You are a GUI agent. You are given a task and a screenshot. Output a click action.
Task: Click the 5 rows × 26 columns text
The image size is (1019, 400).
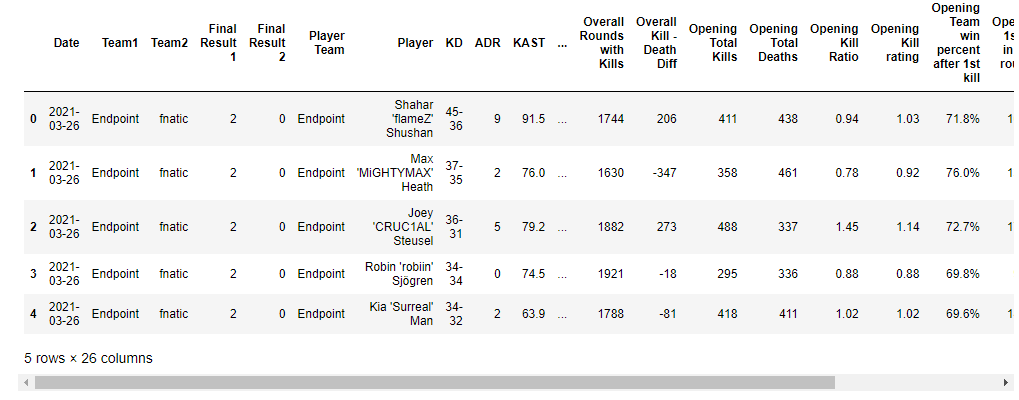(88, 358)
